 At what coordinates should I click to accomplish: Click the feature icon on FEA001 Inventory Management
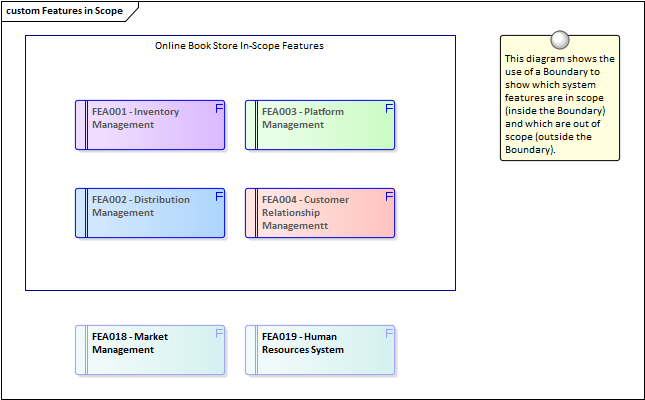point(218,108)
